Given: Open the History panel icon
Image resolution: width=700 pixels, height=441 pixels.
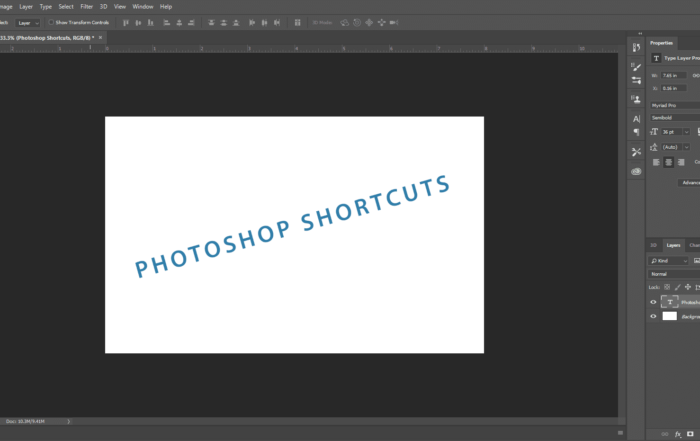Looking at the screenshot, I should tap(636, 47).
